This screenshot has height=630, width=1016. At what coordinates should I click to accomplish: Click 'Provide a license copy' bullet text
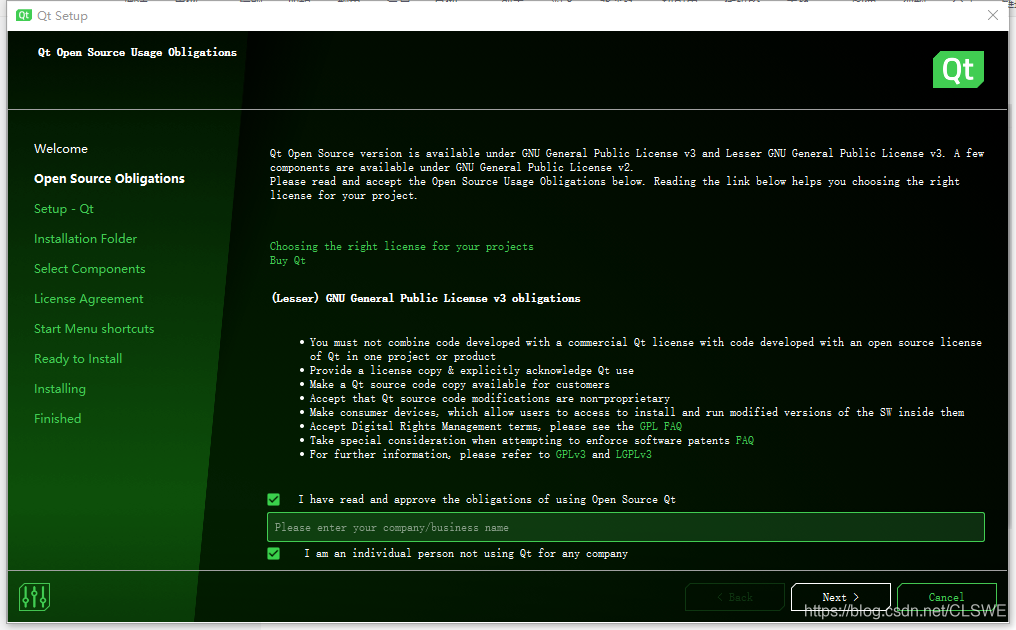tap(472, 370)
